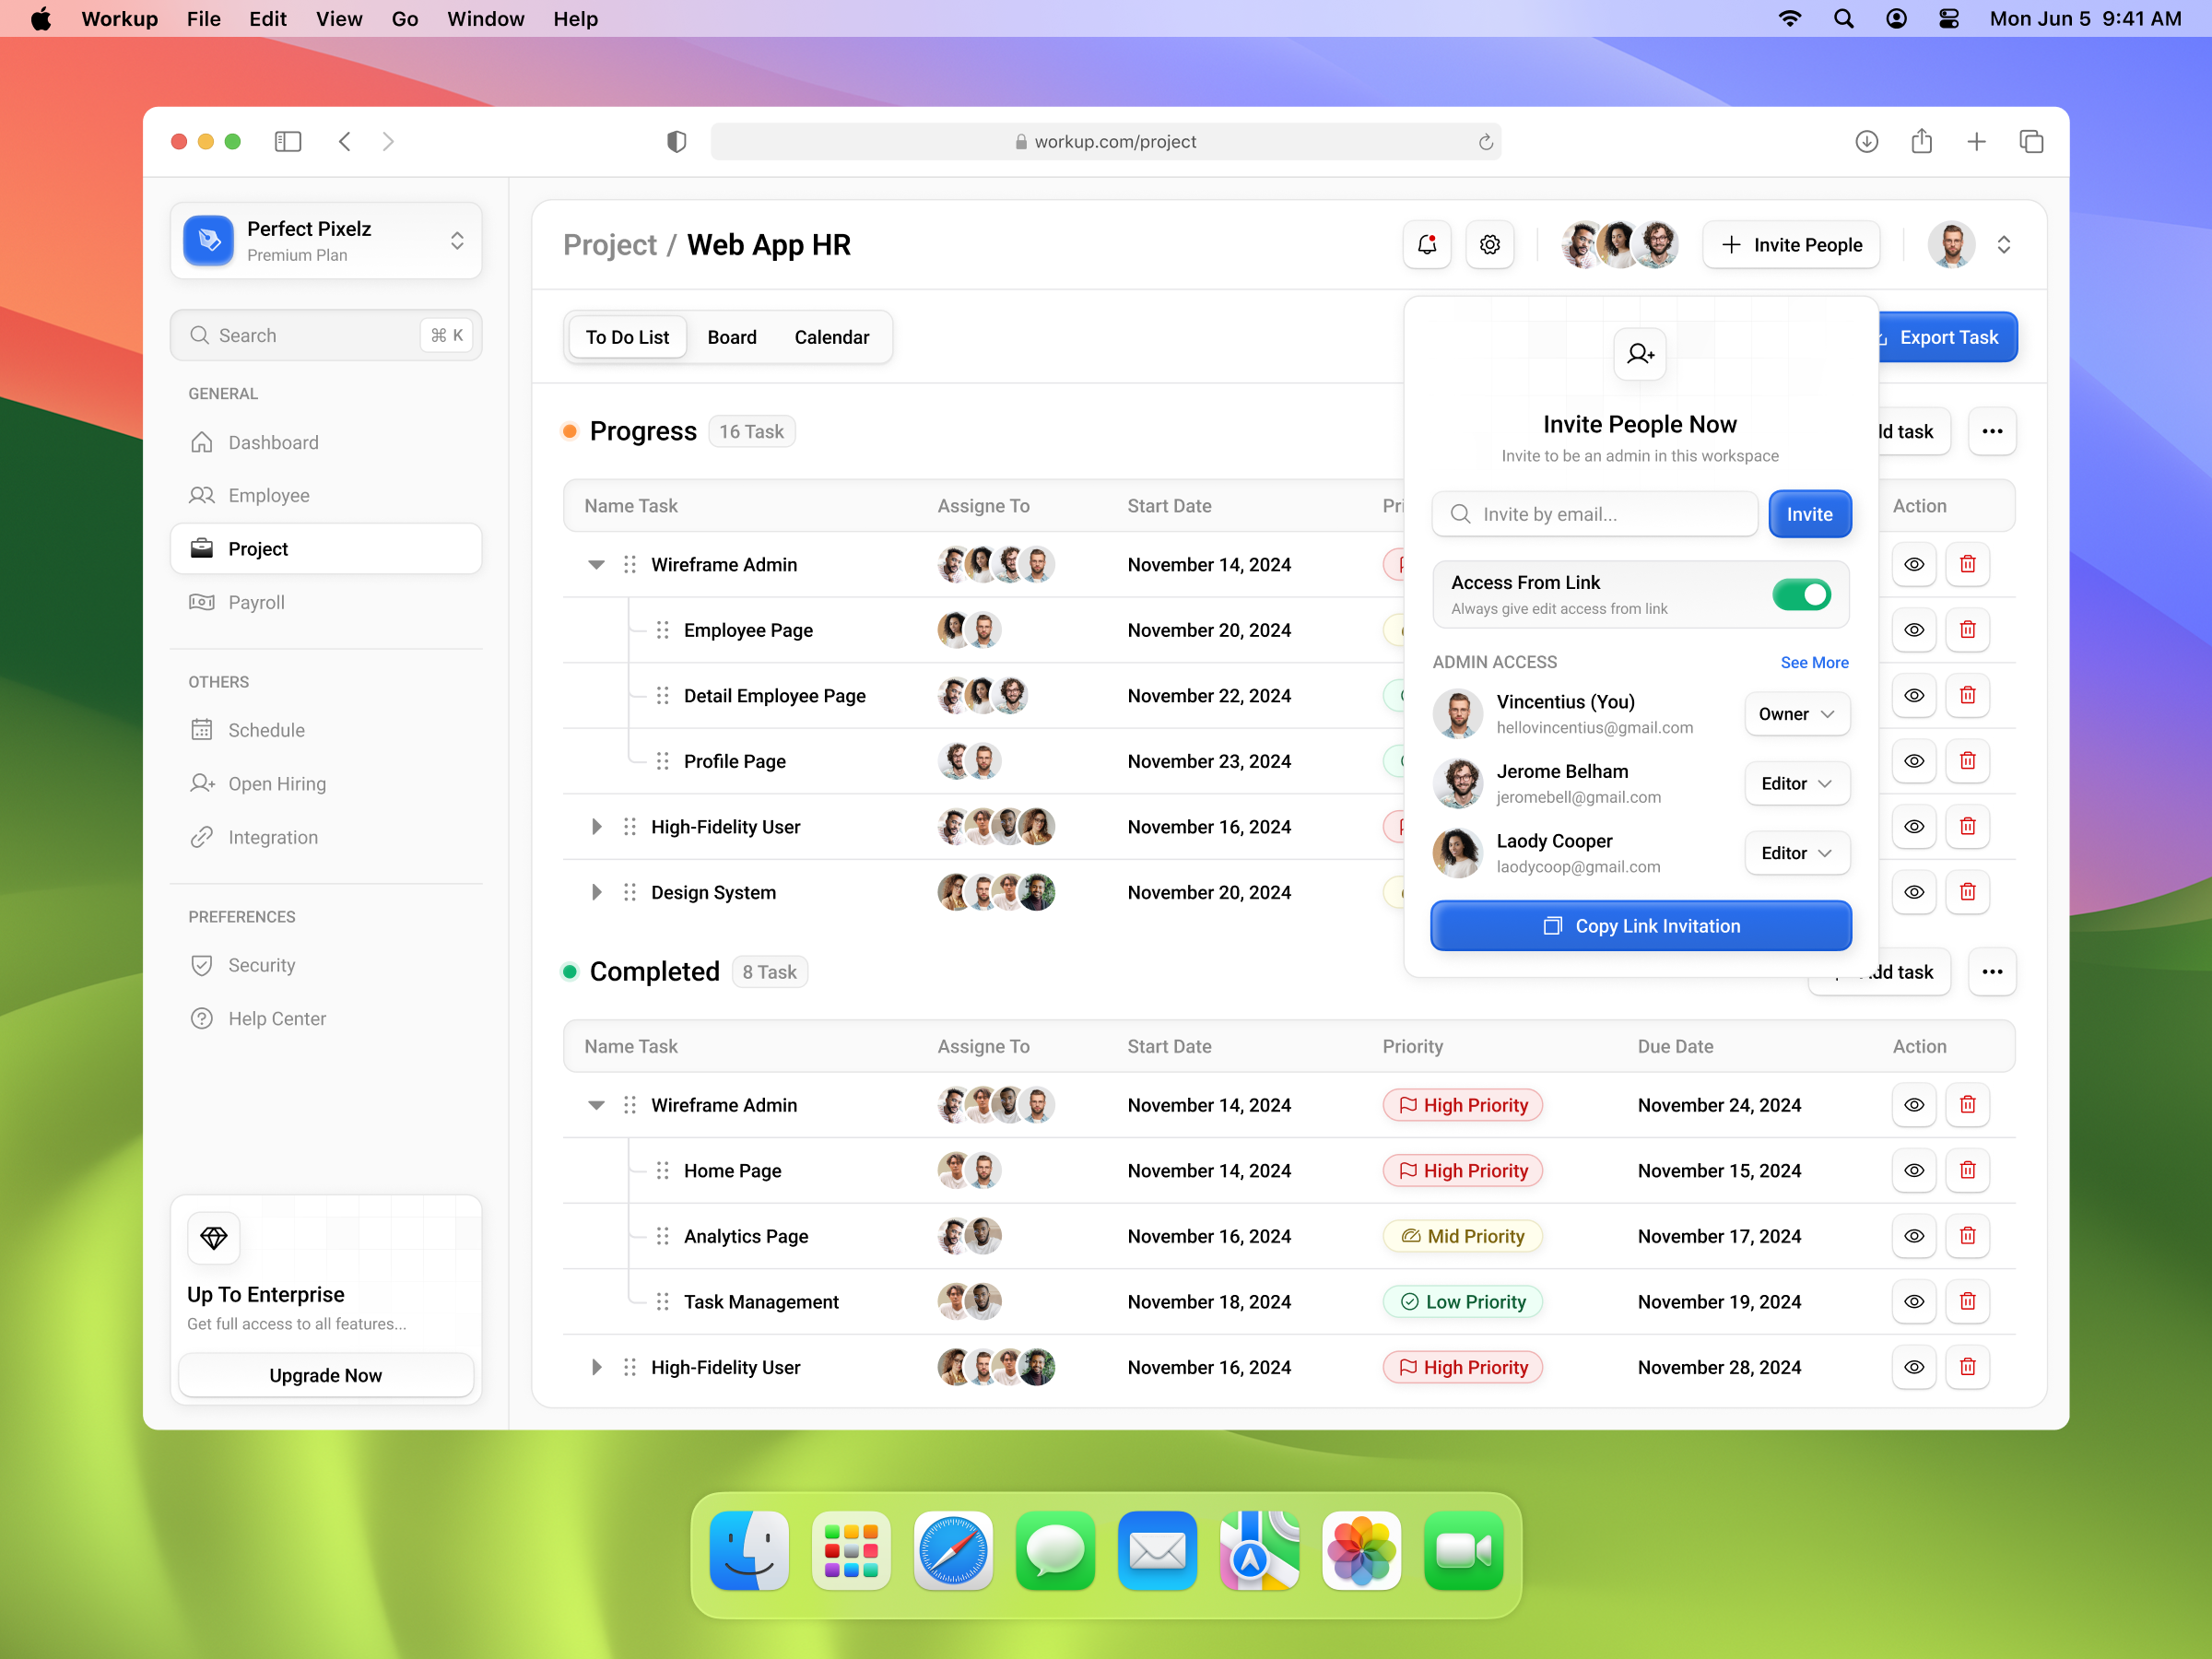Collapse the Wireframe Admin task group
Image resolution: width=2212 pixels, height=1659 pixels.
pos(596,564)
